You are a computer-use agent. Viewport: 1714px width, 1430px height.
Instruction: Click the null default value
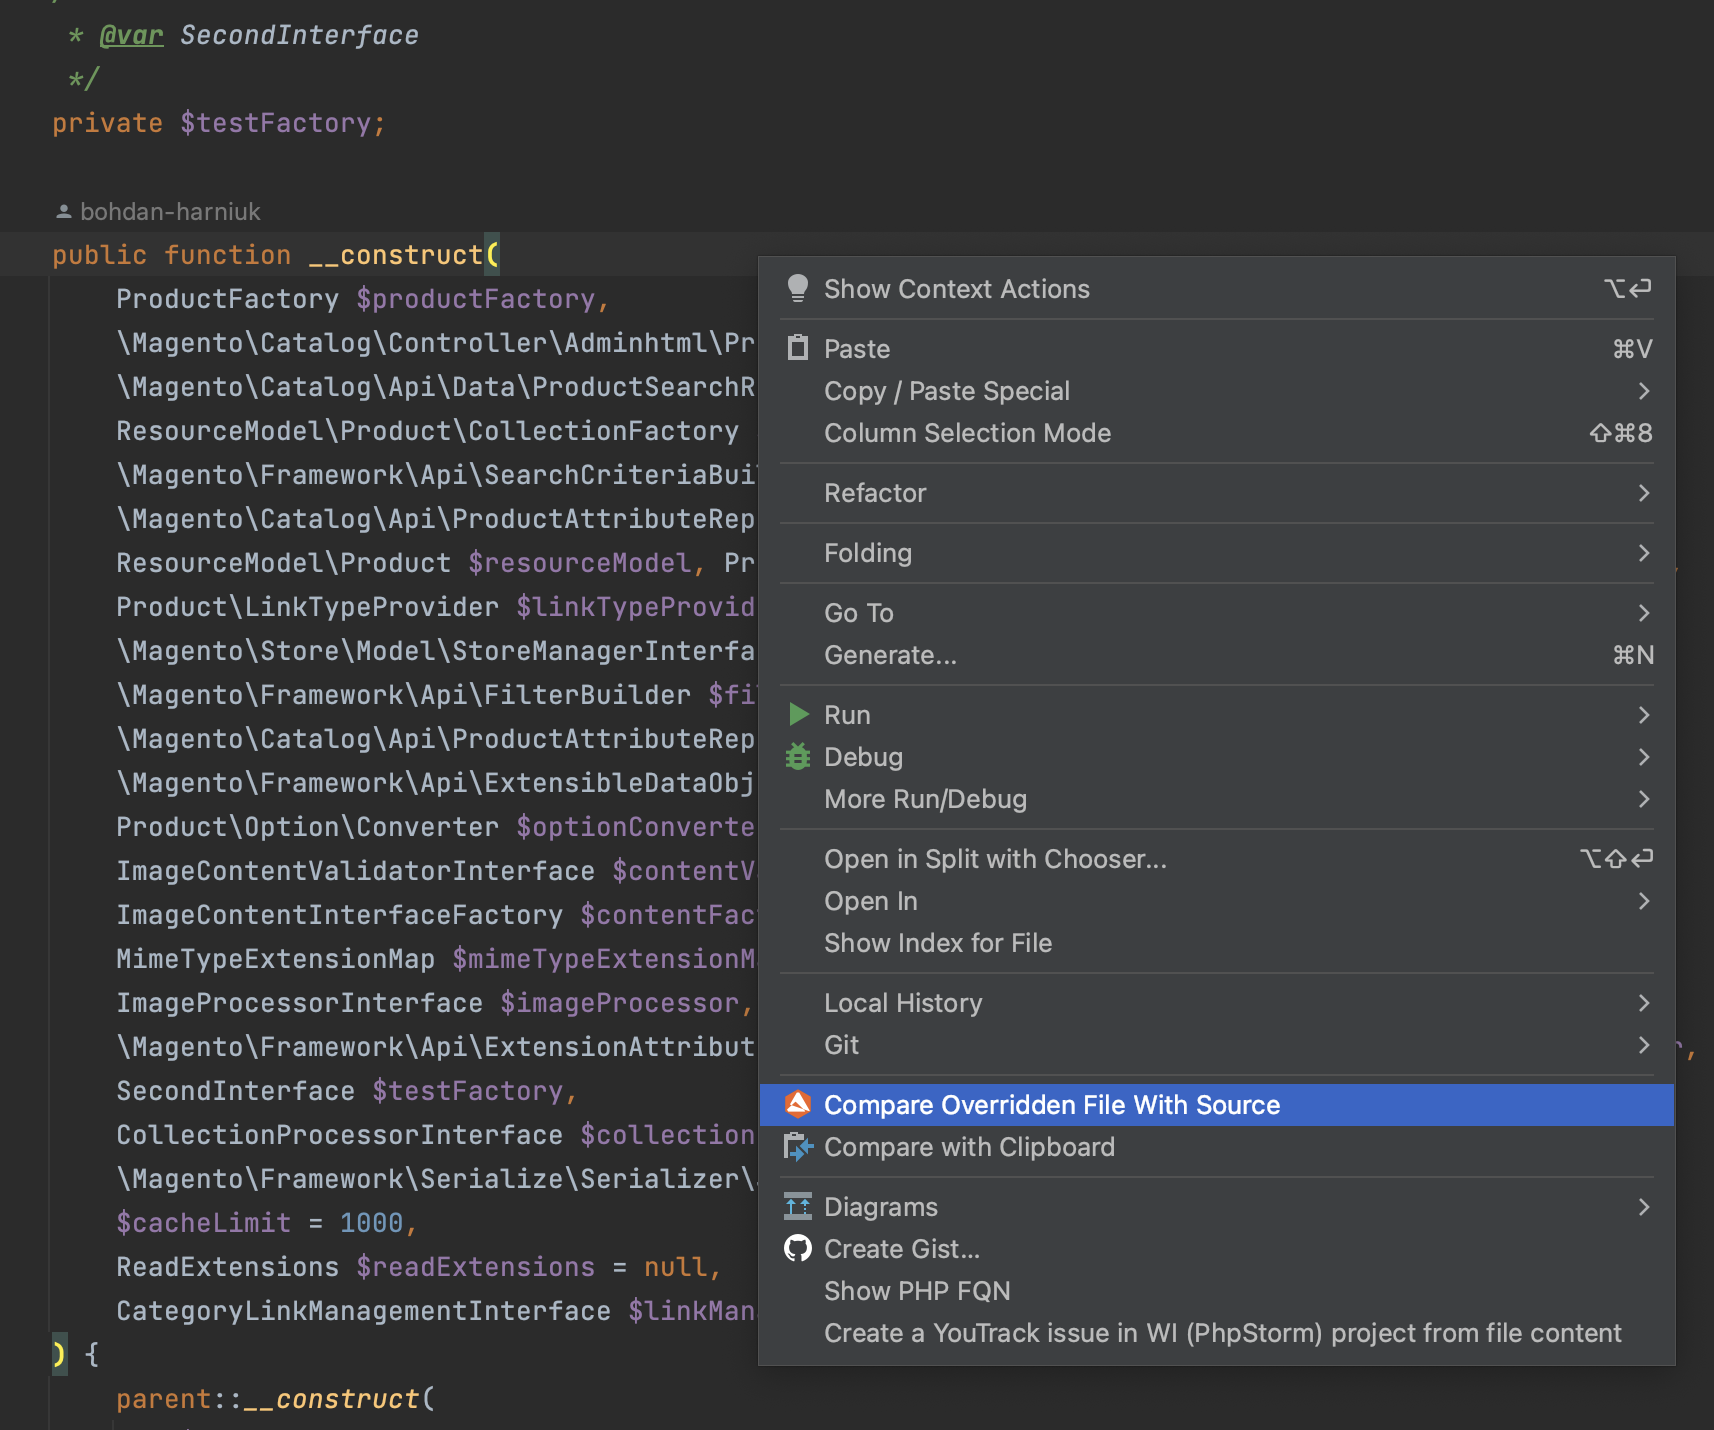(x=675, y=1267)
